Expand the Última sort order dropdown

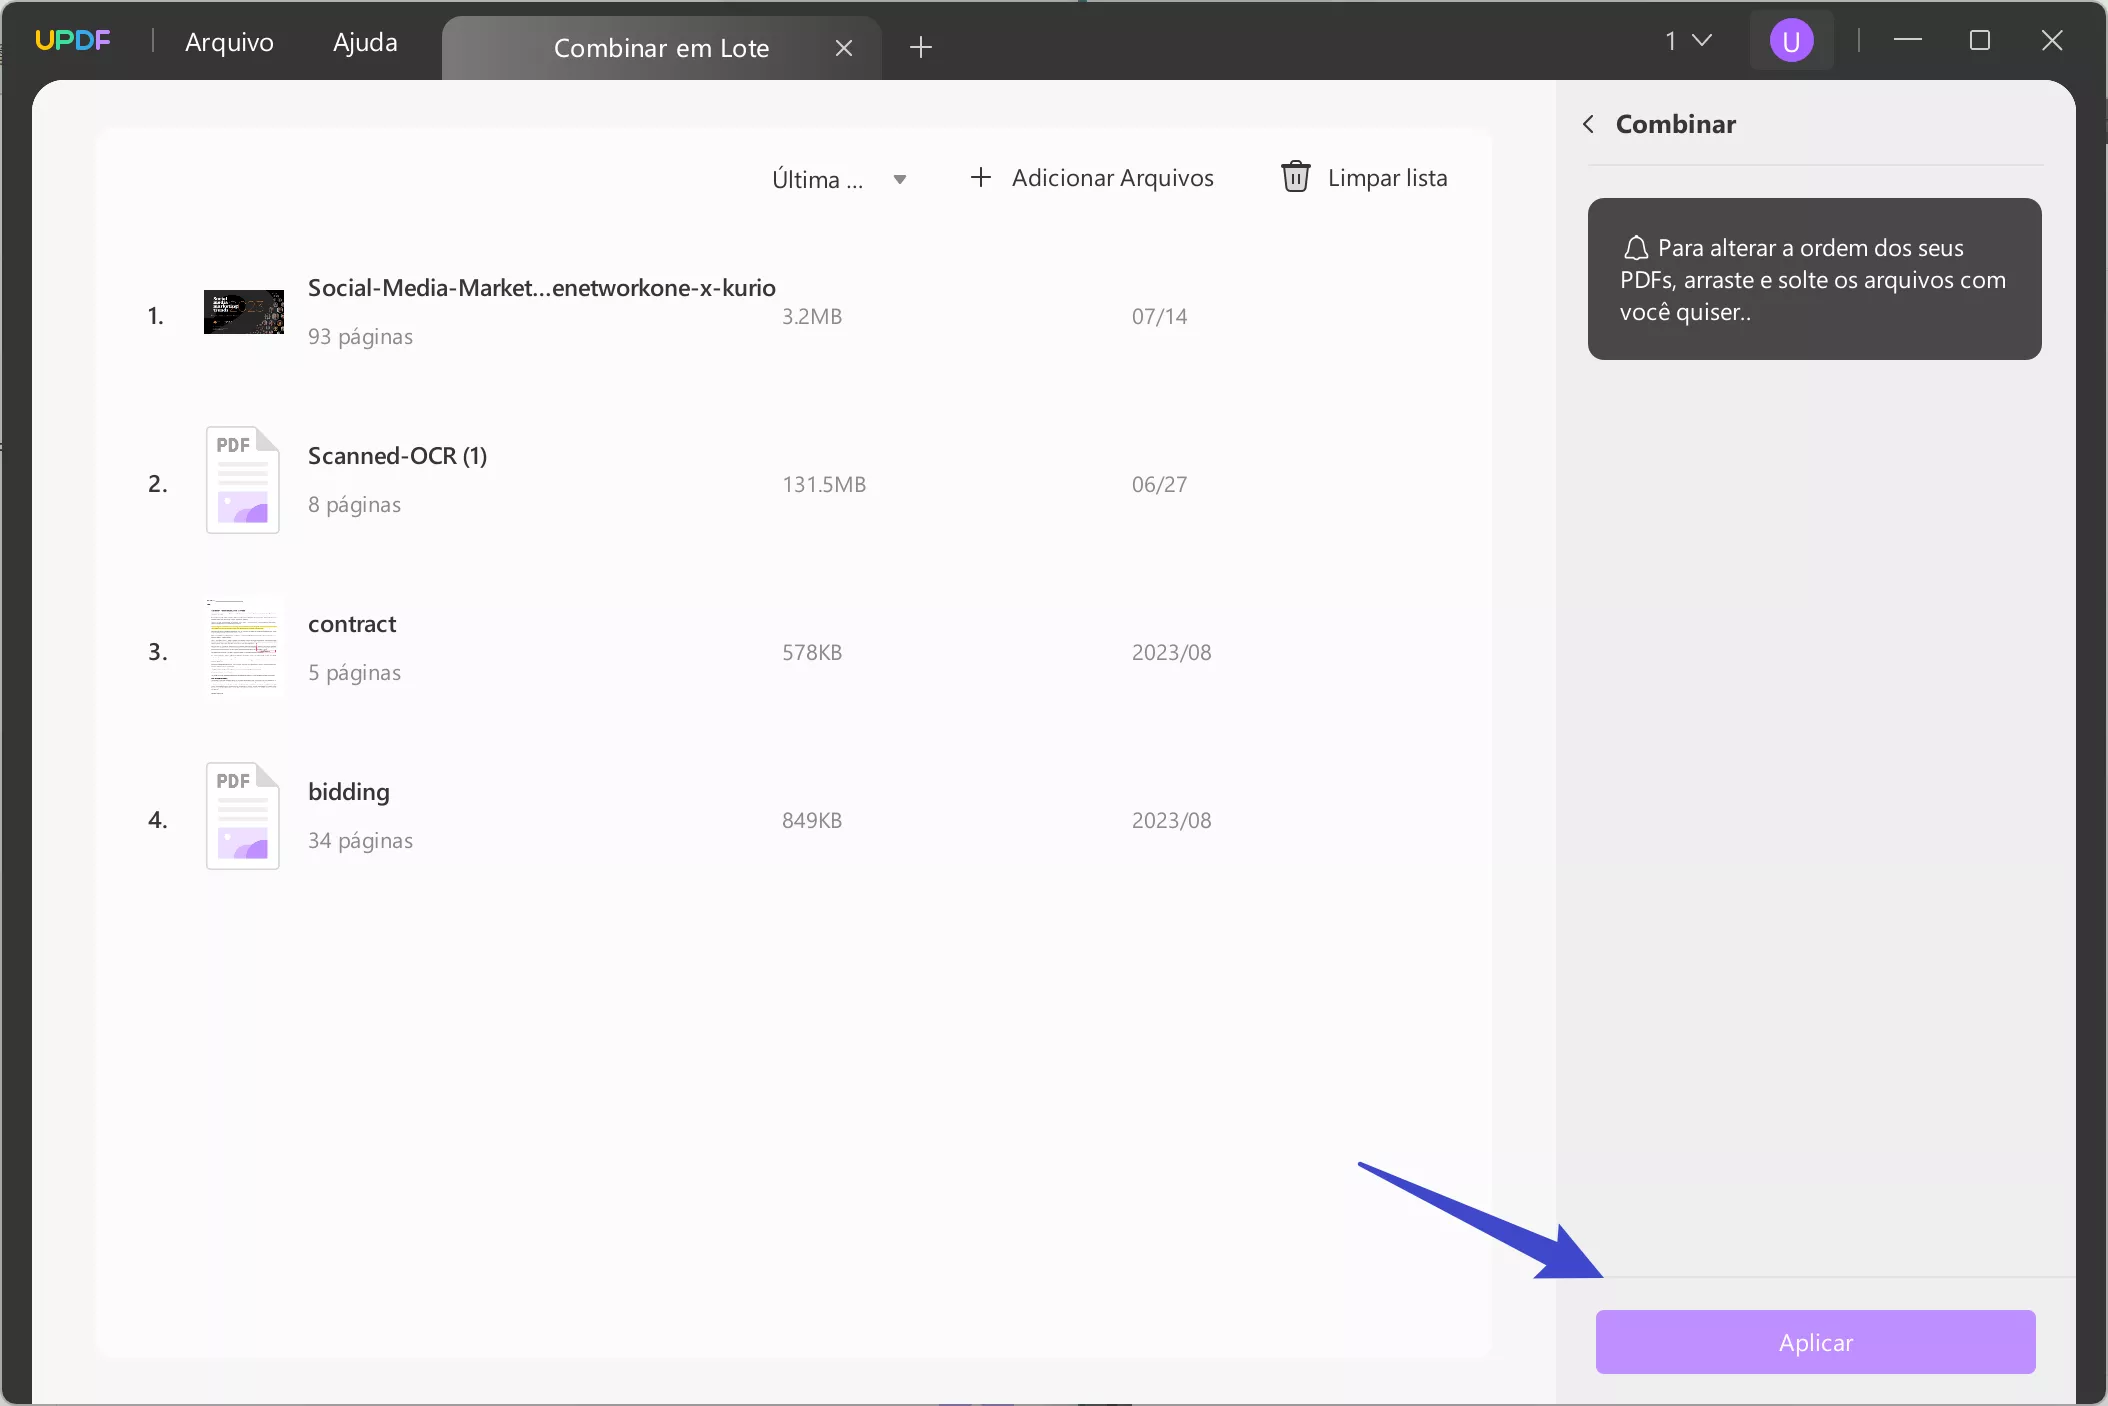click(818, 180)
